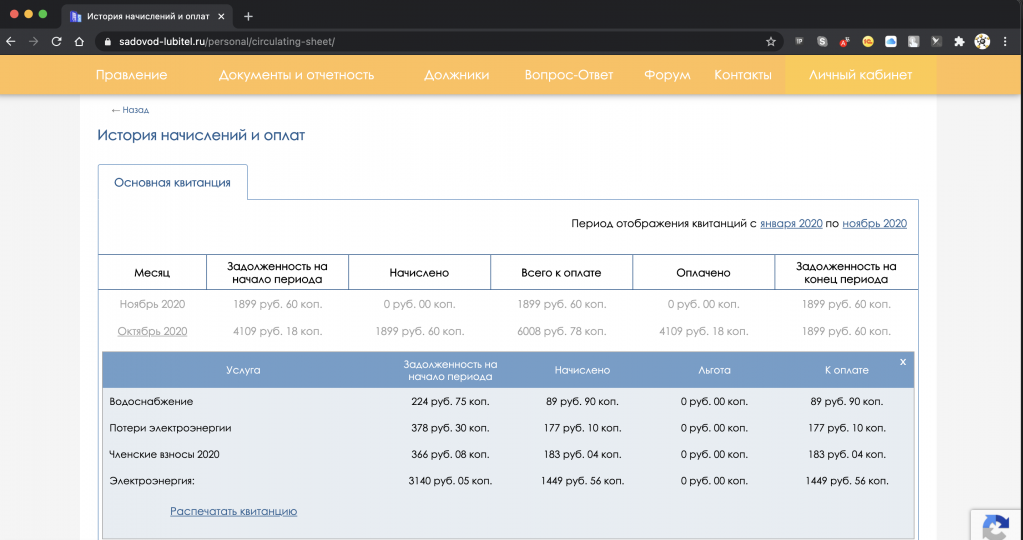Open the 'Правление' menu item

pos(131,75)
